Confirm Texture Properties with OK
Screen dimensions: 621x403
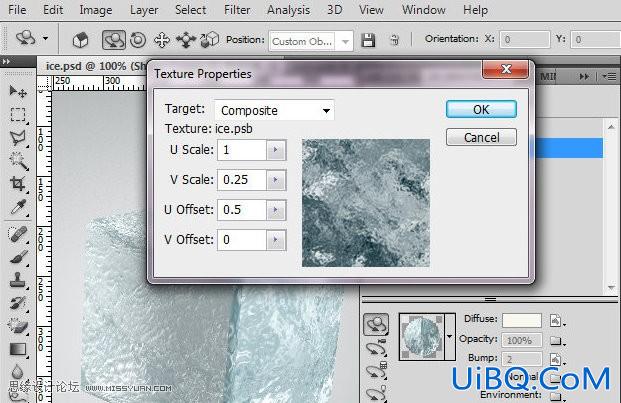tap(481, 109)
